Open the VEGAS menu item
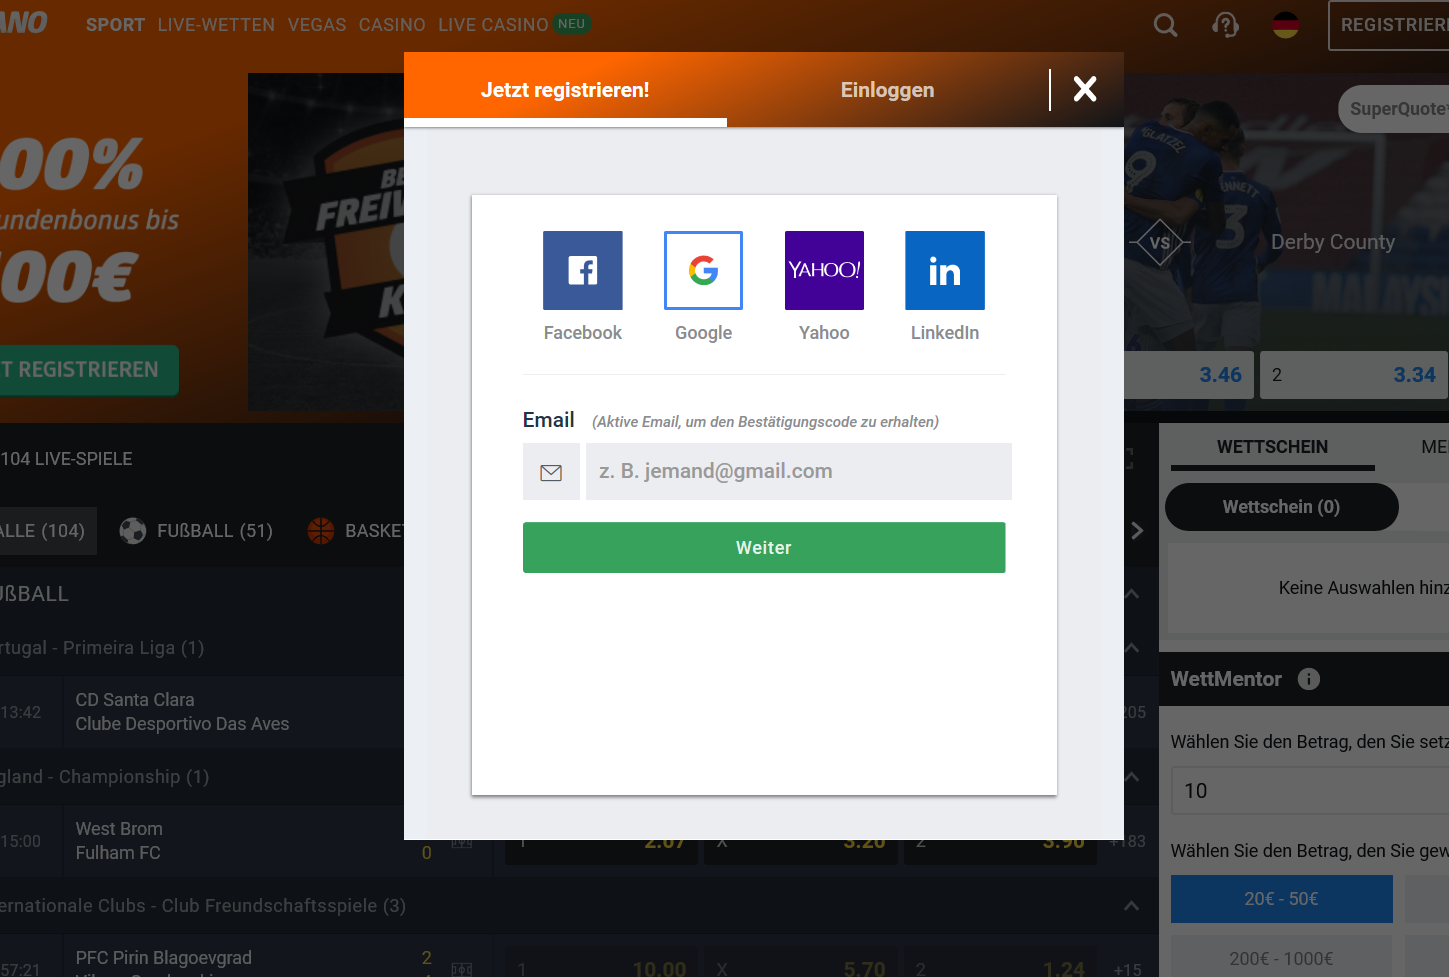 click(x=317, y=25)
